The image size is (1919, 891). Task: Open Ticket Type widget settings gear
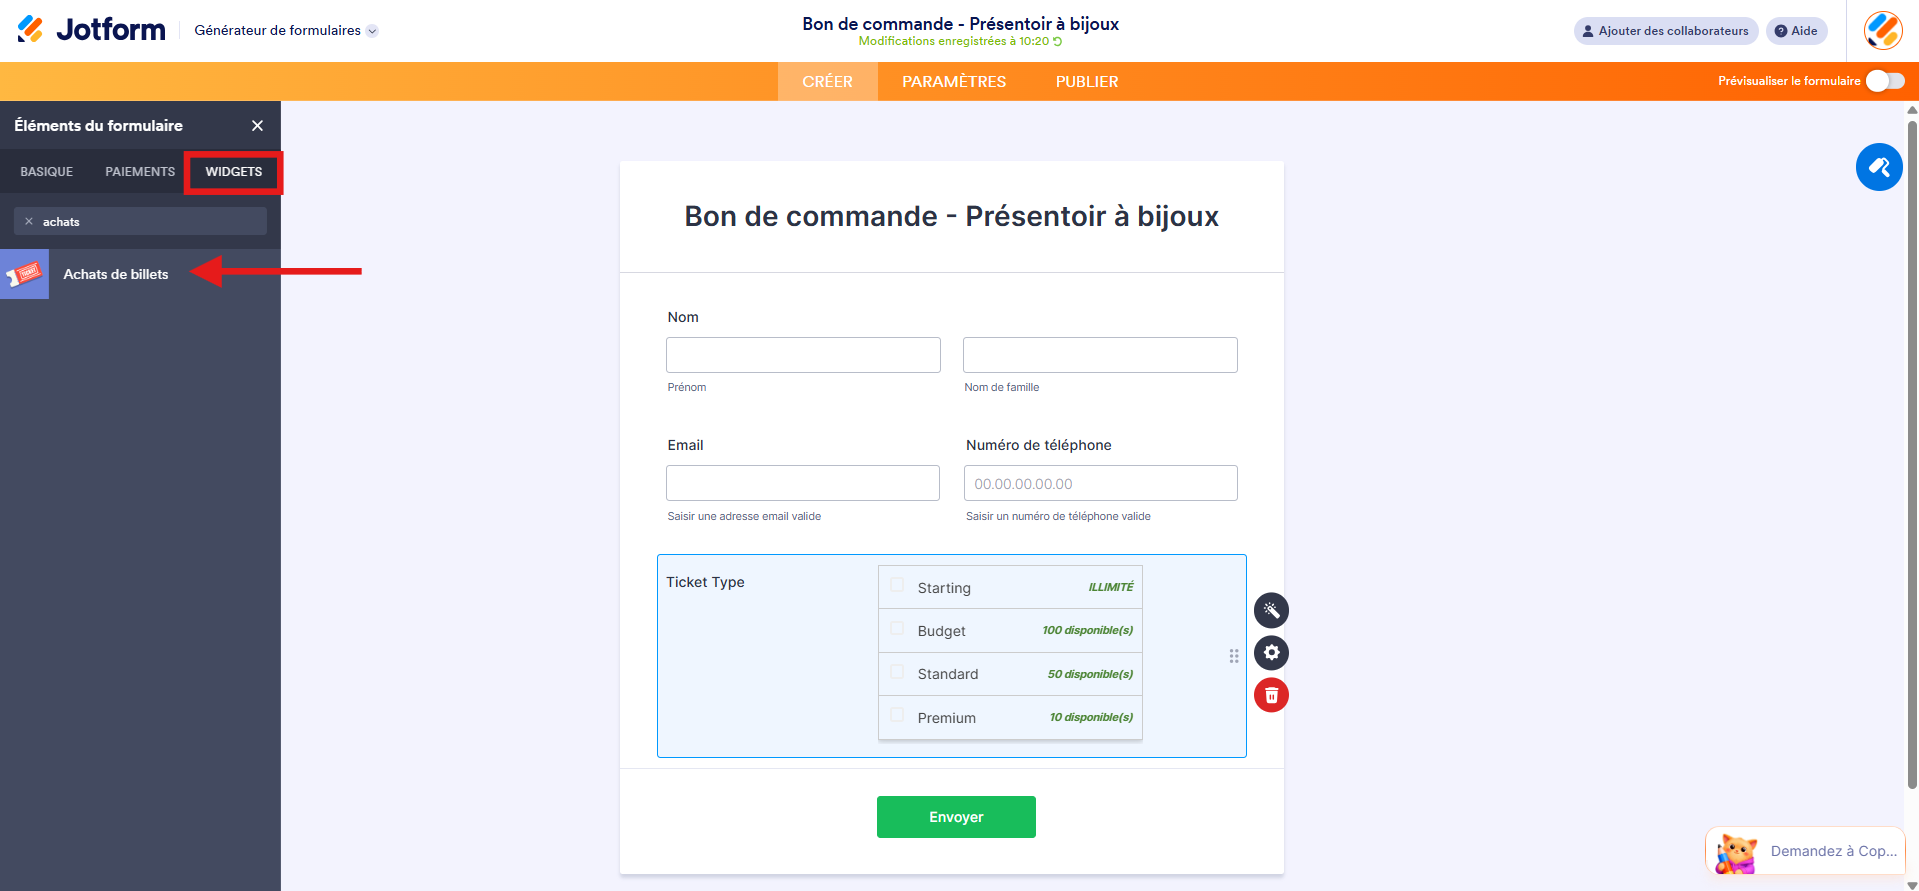click(x=1271, y=653)
